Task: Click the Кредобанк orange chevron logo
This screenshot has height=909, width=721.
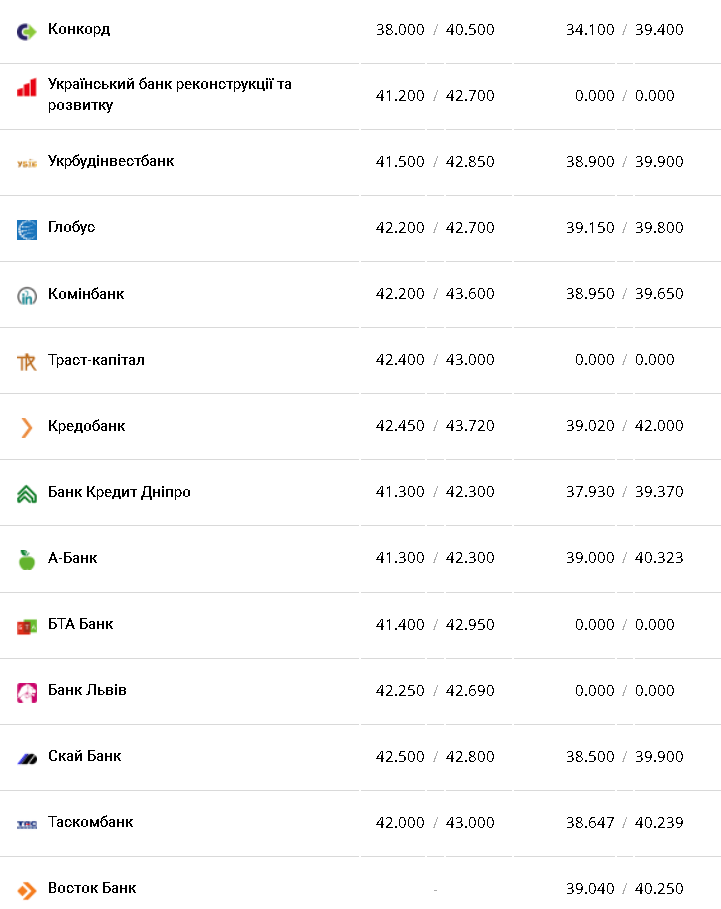Action: [27, 428]
